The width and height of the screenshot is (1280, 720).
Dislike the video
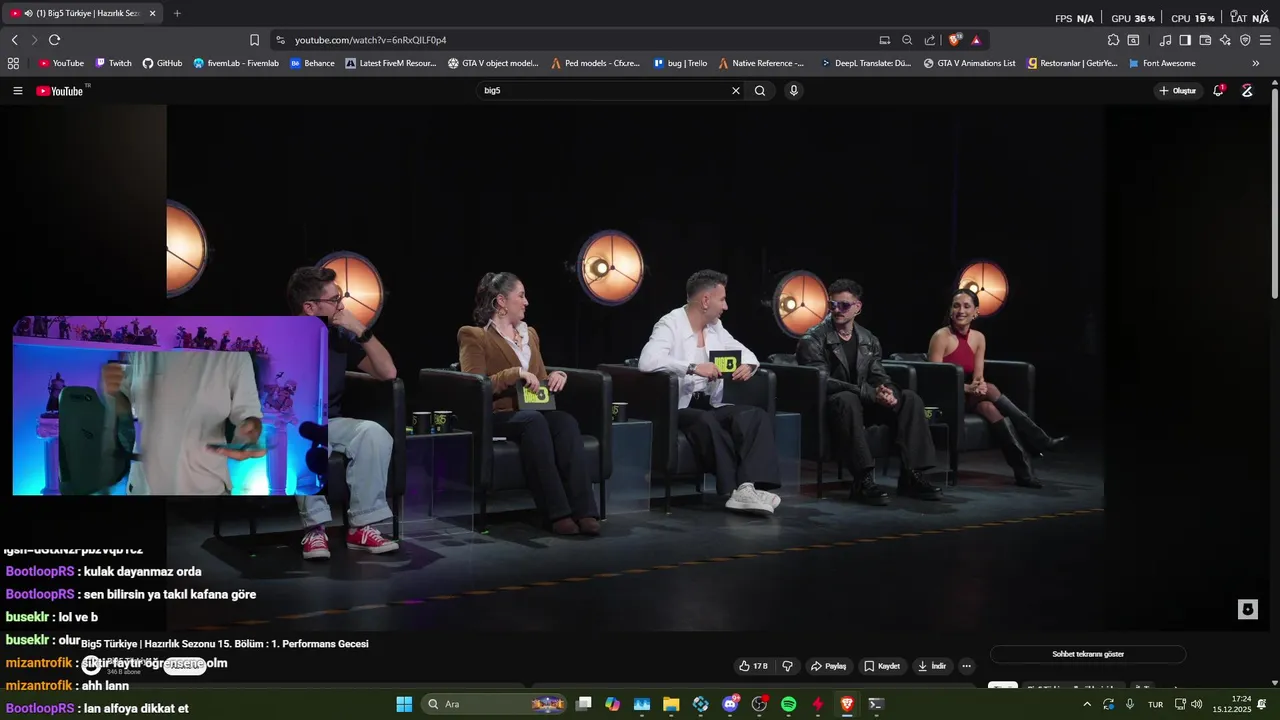tap(788, 666)
